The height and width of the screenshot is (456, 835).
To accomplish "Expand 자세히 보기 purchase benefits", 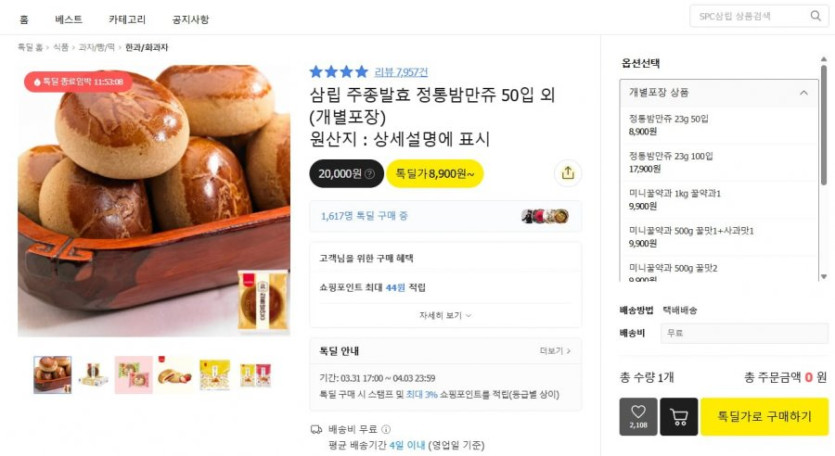I will coord(445,315).
